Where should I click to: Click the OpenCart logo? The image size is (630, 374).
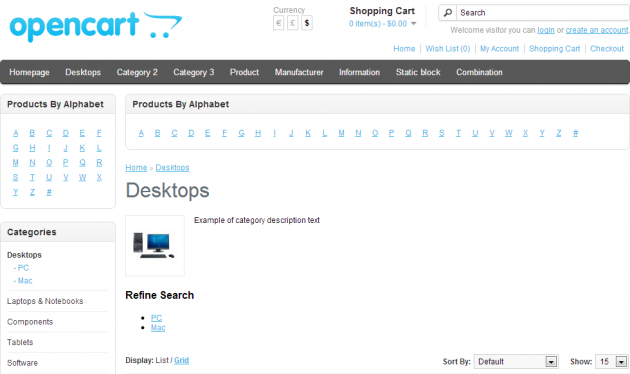[x=96, y=27]
